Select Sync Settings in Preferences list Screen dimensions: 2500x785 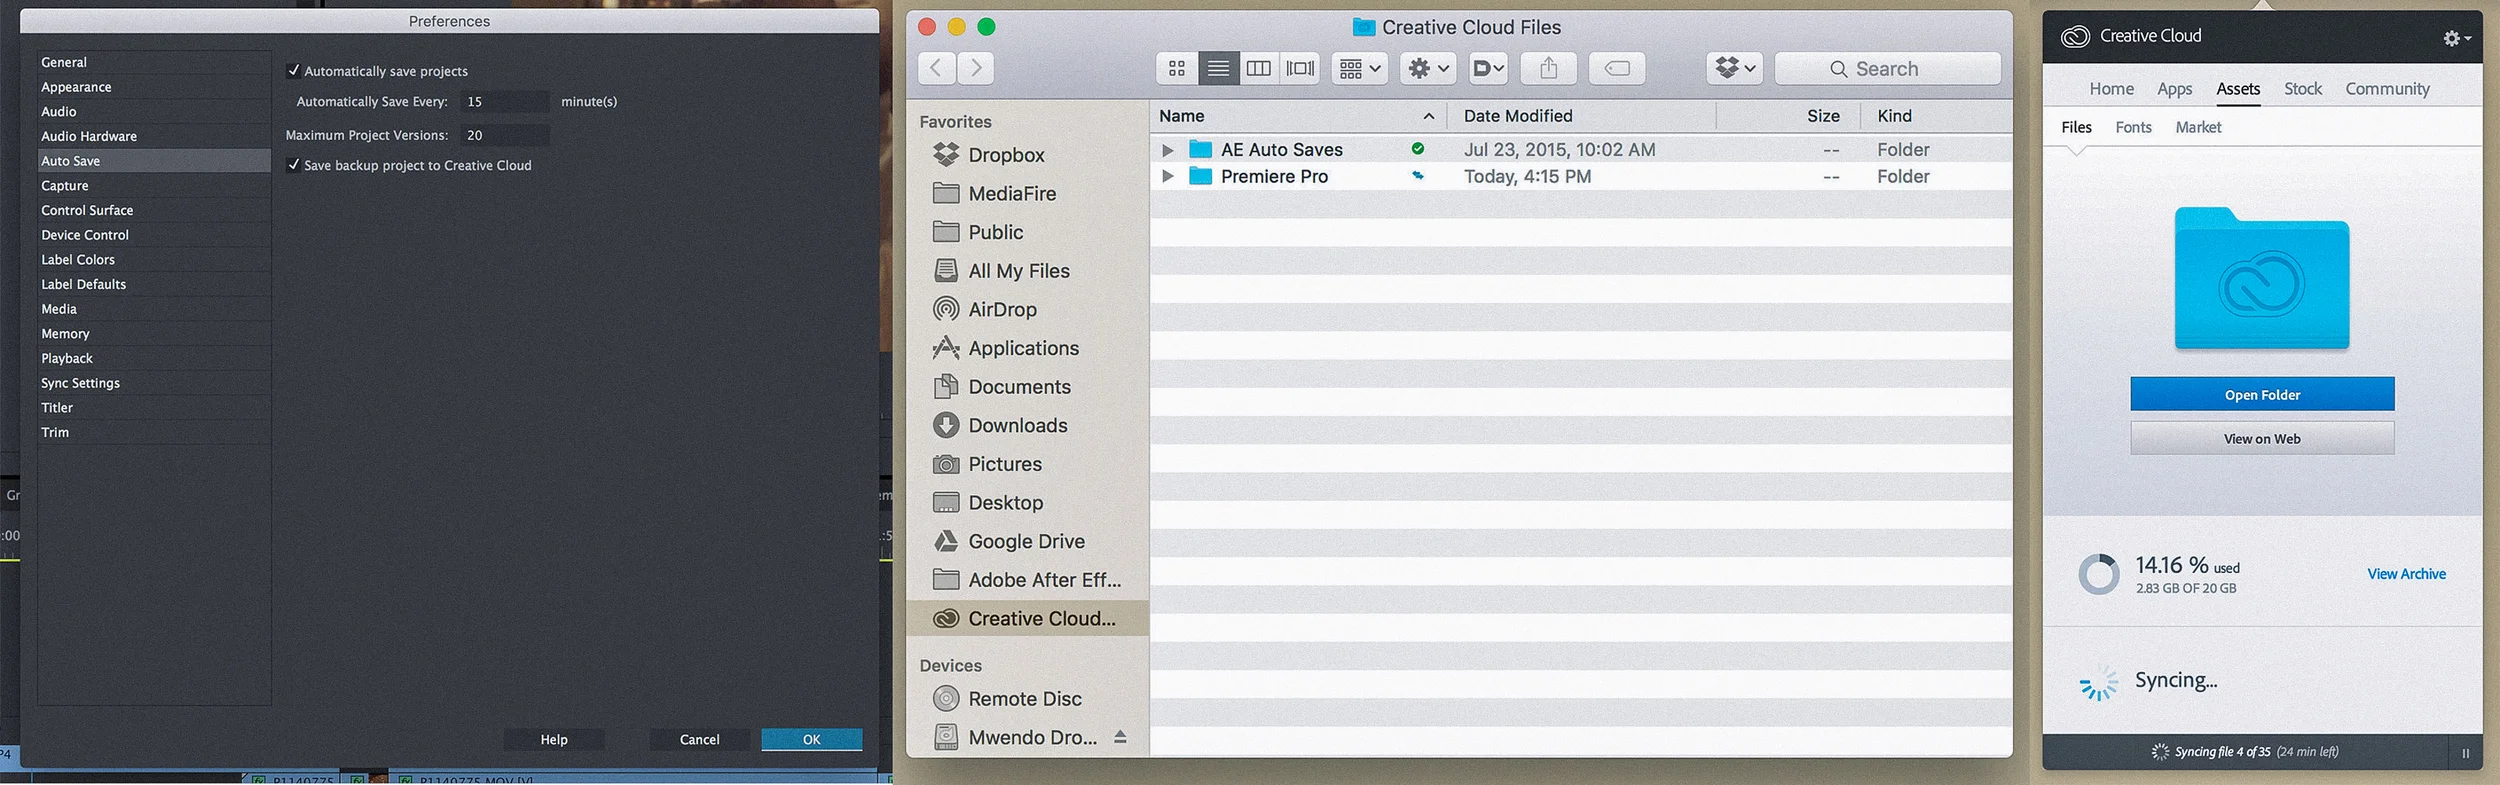tap(154, 383)
